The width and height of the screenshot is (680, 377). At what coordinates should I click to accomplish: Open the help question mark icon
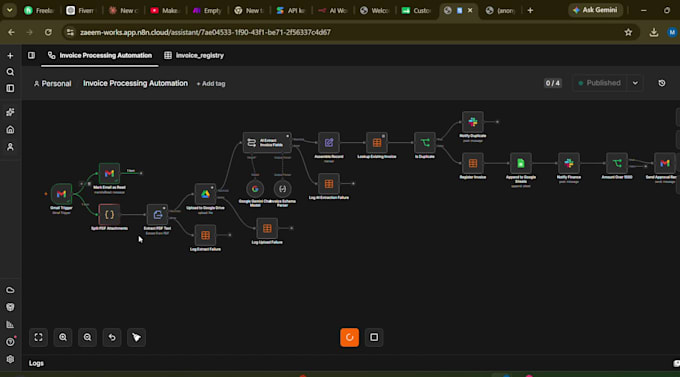(10, 342)
